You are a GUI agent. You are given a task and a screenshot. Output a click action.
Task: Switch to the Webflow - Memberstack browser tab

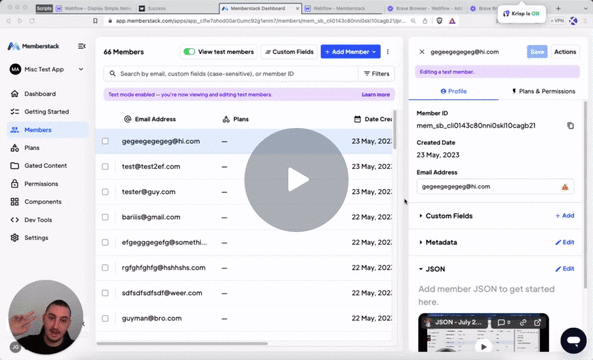[x=339, y=8]
